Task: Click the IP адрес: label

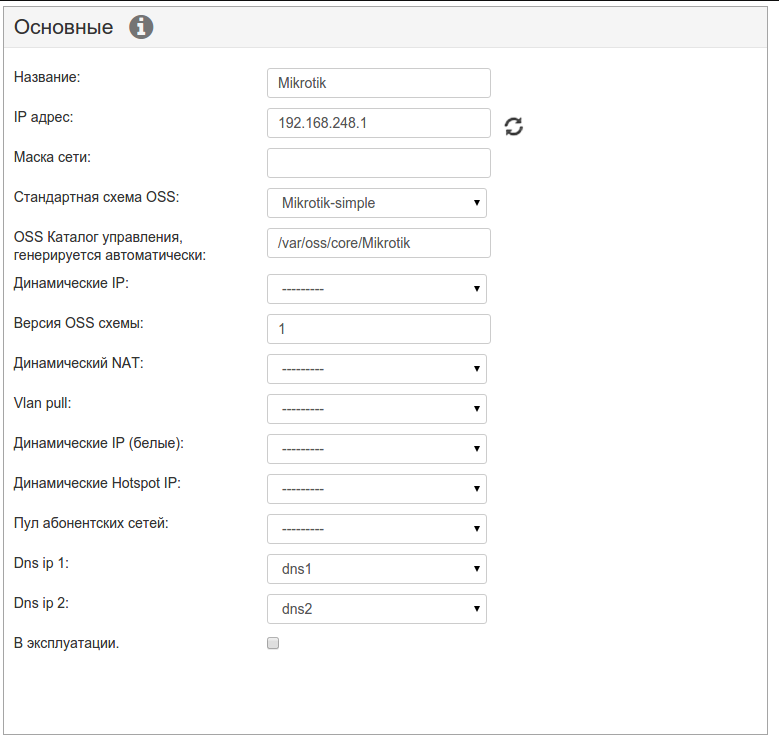Action: pyautogui.click(x=43, y=117)
